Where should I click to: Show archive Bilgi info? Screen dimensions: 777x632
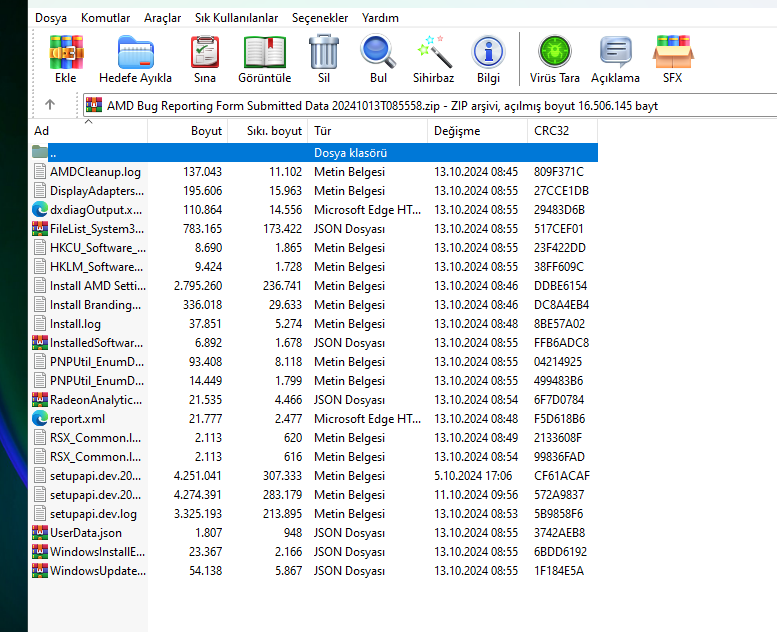[488, 52]
